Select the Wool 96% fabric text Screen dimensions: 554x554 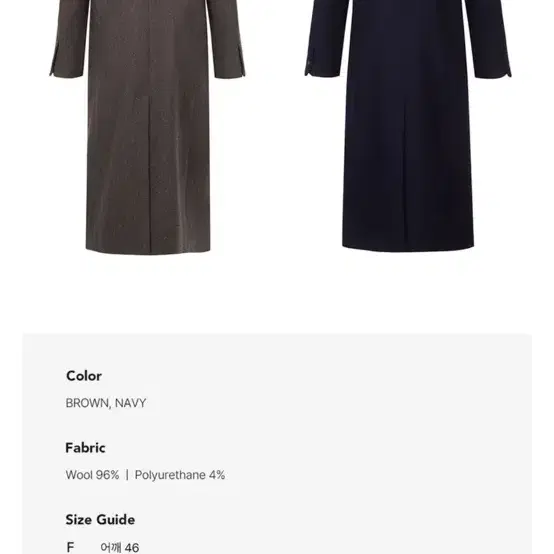(x=92, y=475)
